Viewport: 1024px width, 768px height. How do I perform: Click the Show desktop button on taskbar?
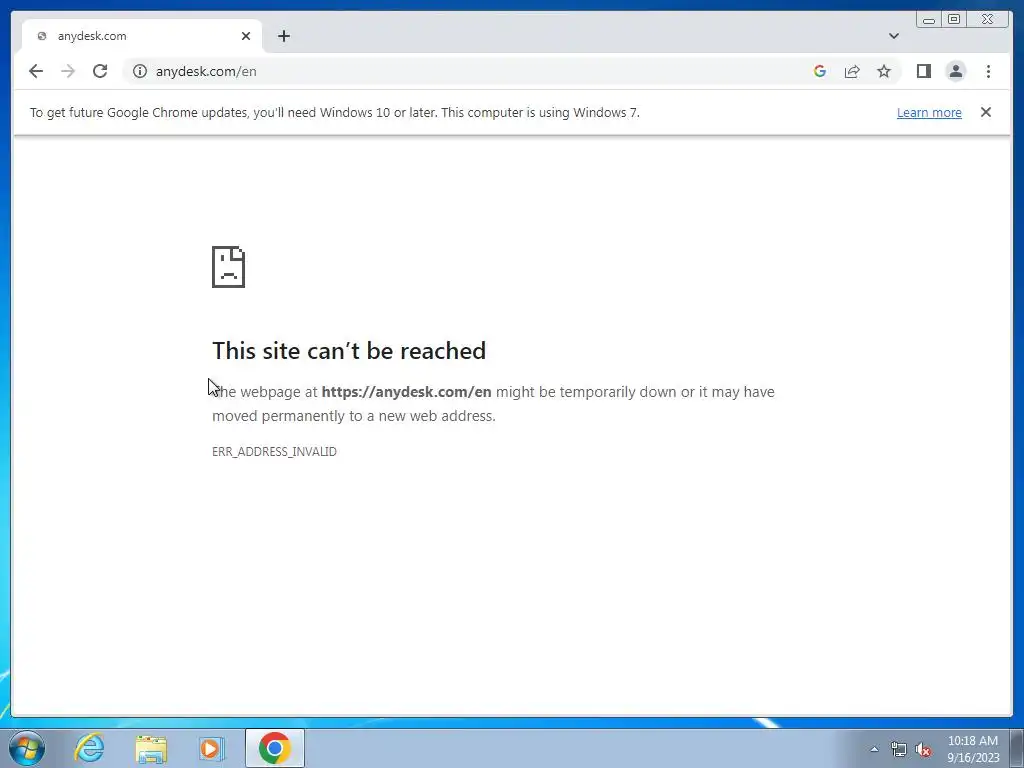tap(1017, 748)
